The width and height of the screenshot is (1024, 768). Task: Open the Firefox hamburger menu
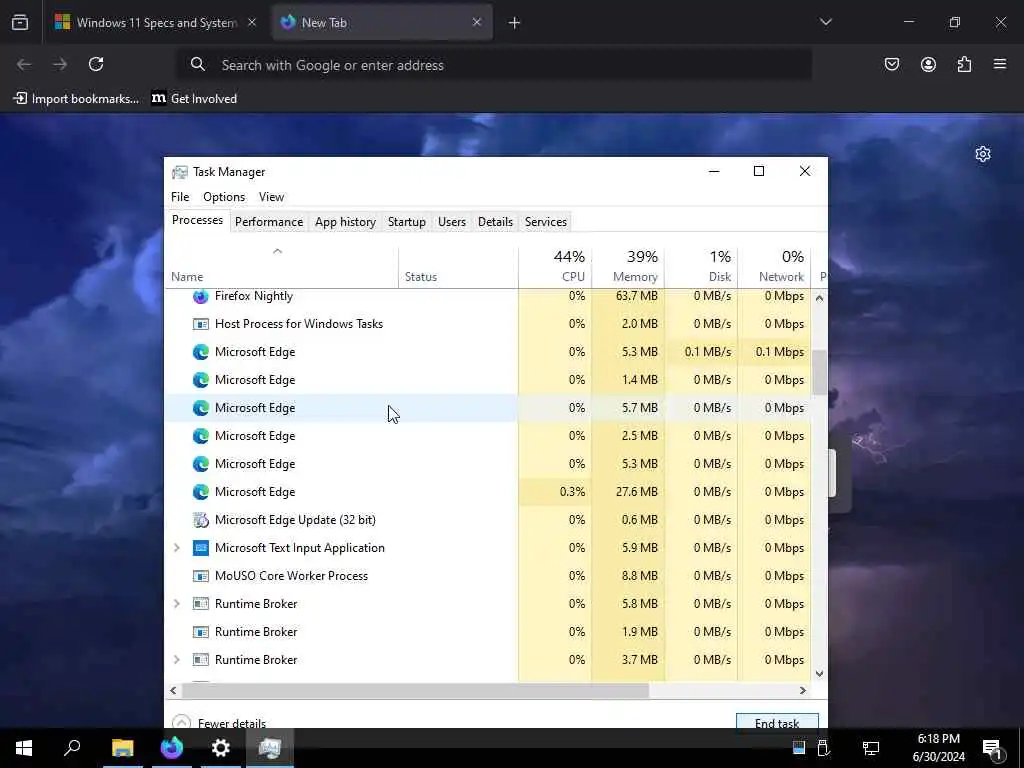[x=1000, y=64]
